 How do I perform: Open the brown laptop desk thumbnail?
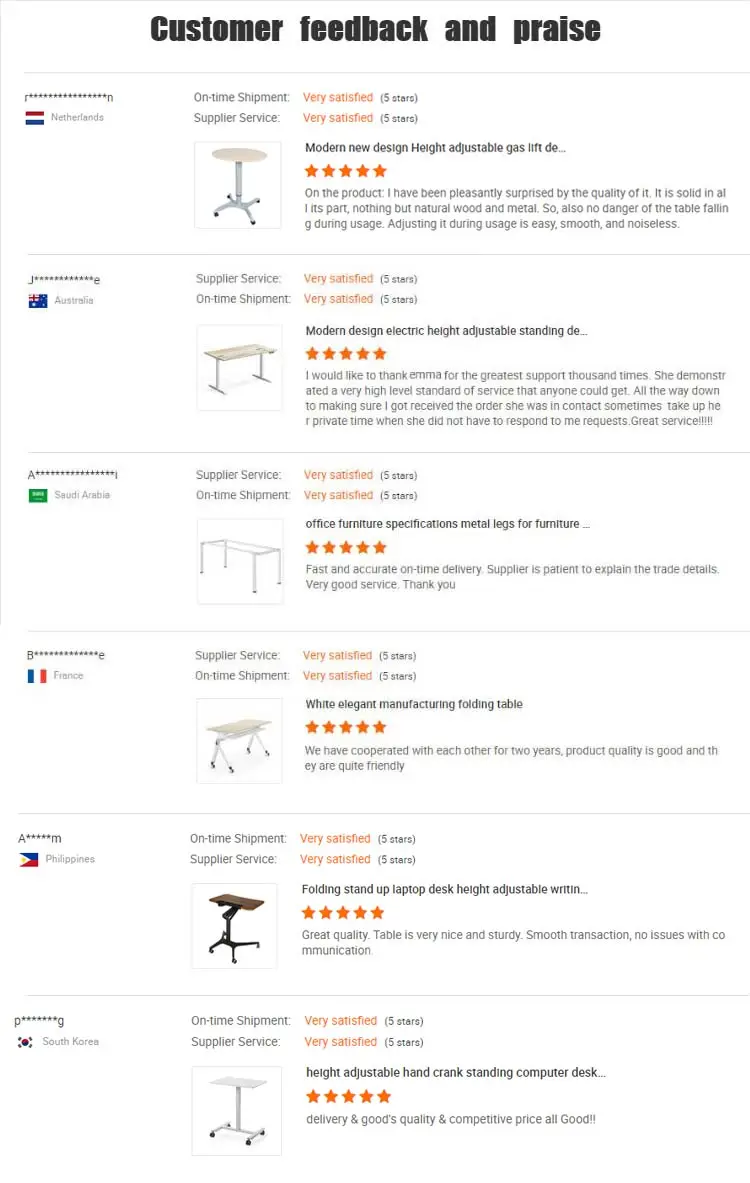[x=235, y=926]
